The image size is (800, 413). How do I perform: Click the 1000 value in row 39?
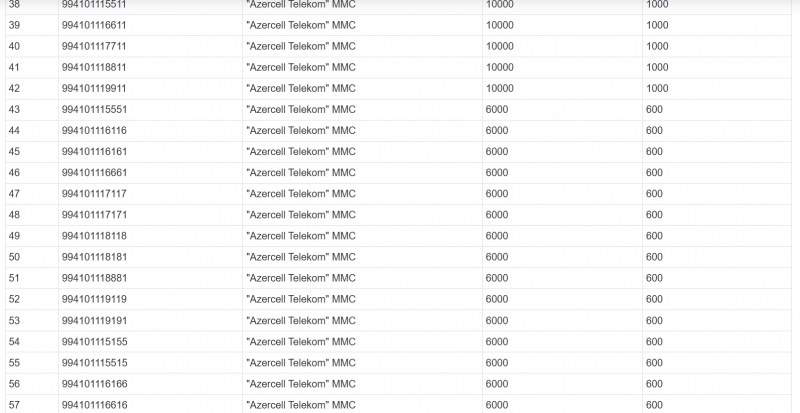pos(657,25)
